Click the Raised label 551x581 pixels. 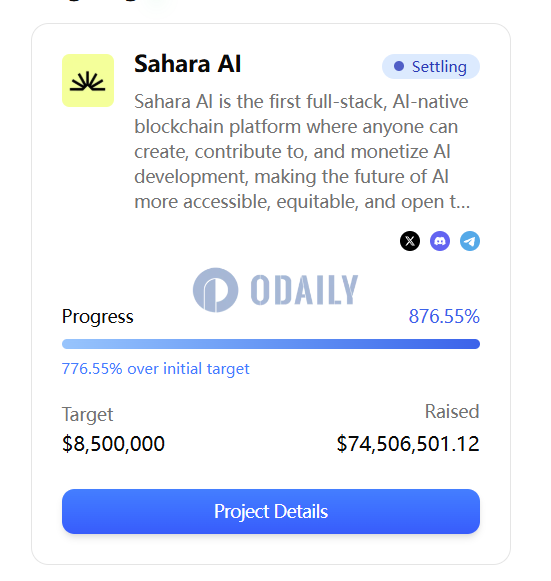[x=452, y=412]
